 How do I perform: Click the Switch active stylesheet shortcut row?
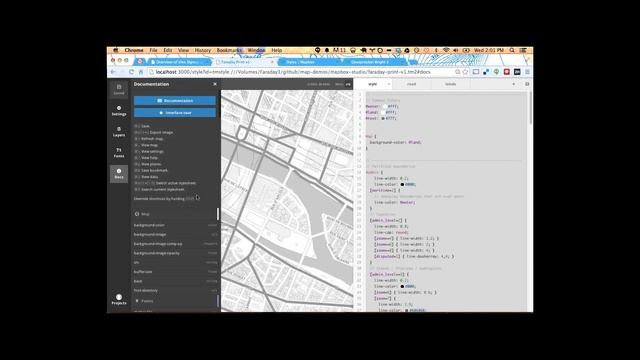[165, 183]
